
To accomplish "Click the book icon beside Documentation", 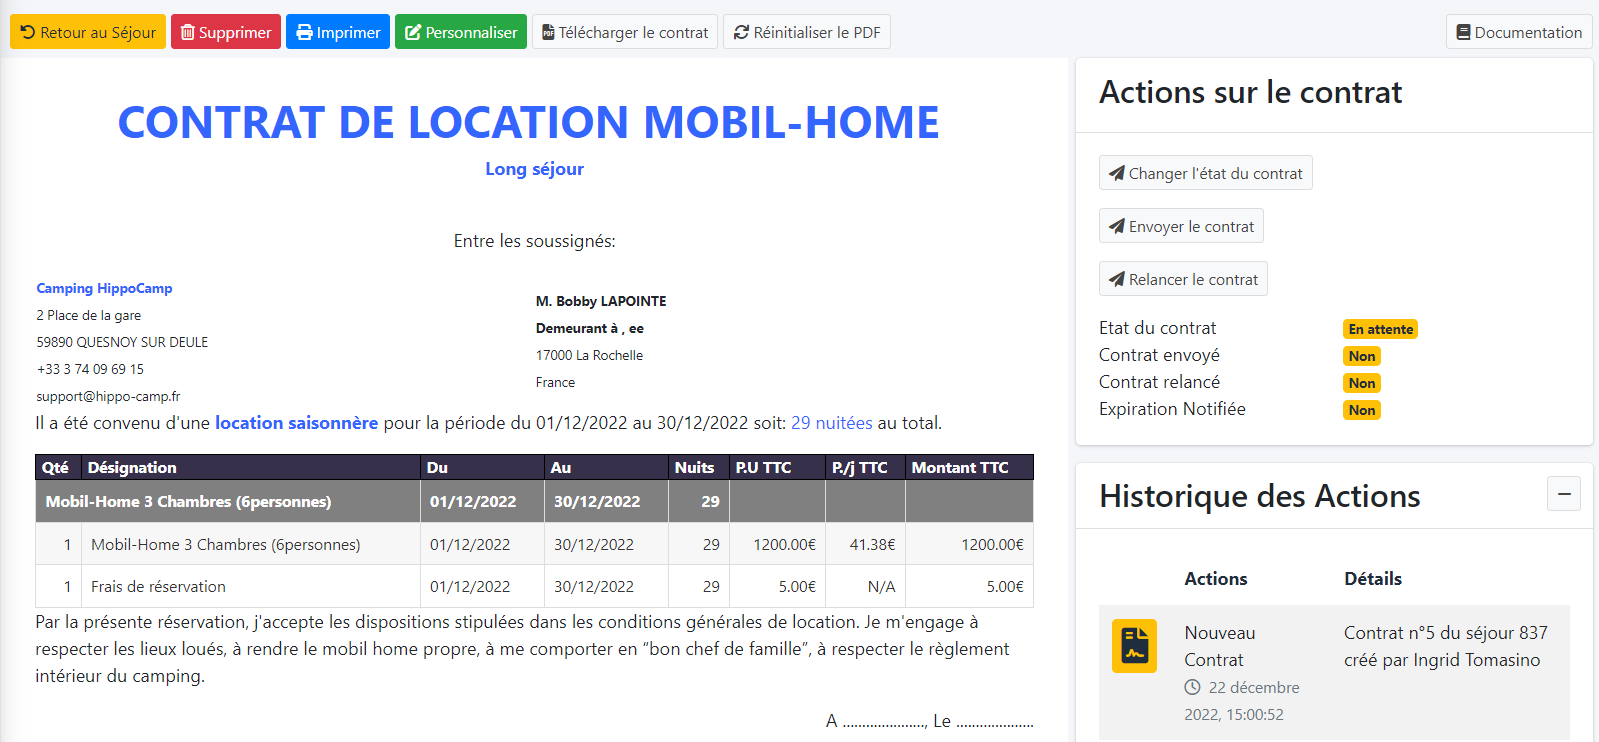I will [1463, 33].
